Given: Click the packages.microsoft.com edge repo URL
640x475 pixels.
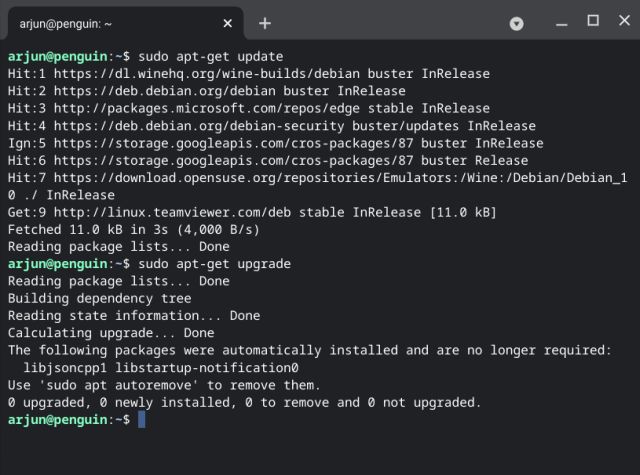Looking at the screenshot, I should pyautogui.click(x=207, y=109).
